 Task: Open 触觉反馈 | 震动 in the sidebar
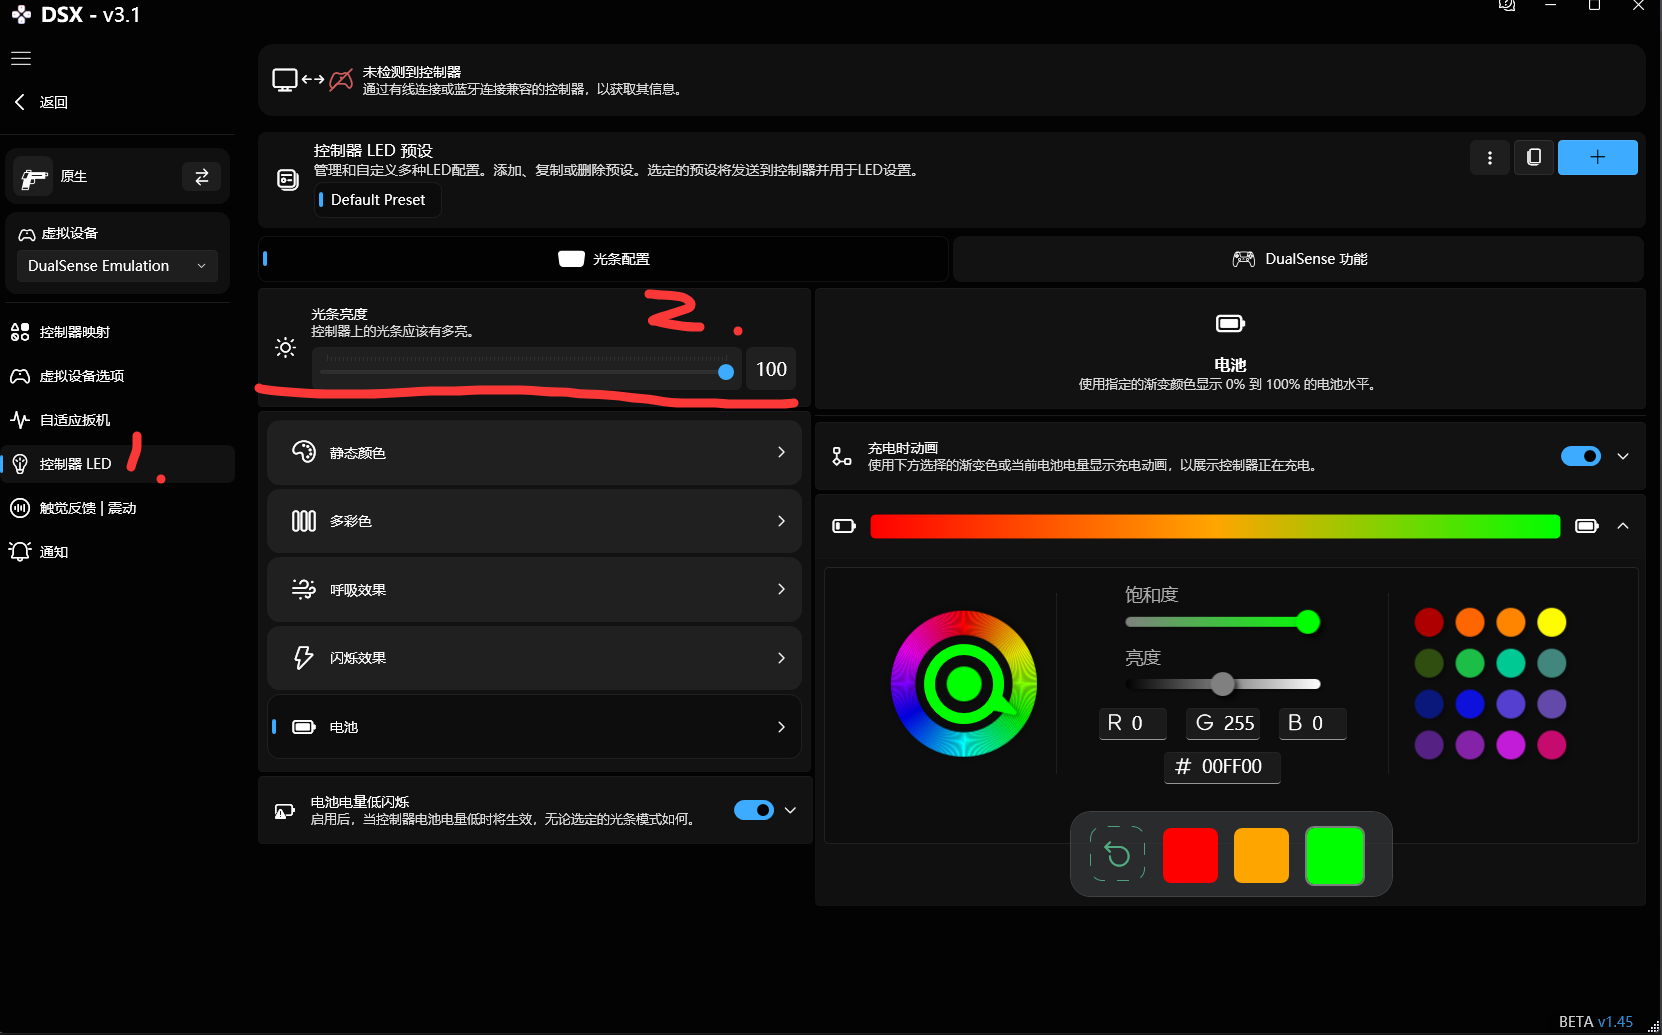pyautogui.click(x=117, y=508)
